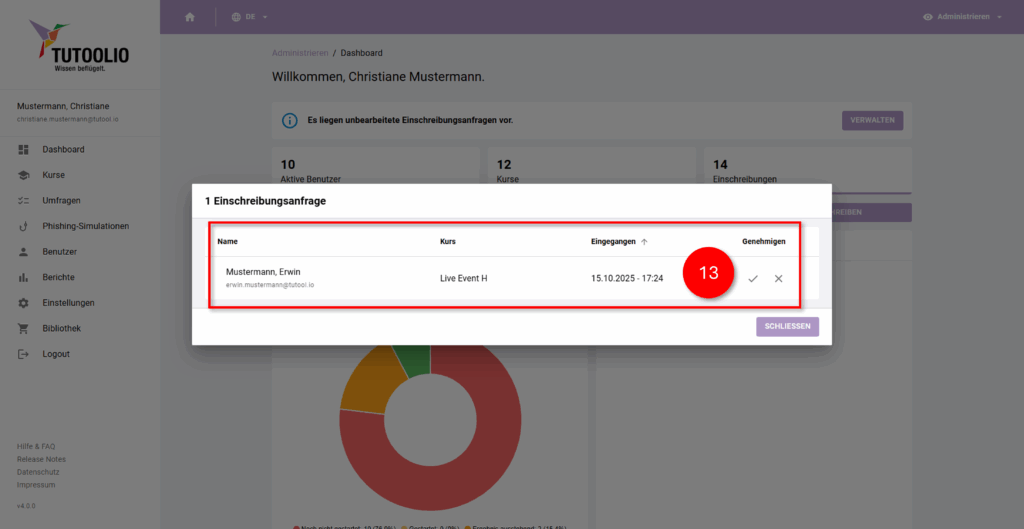Open Phishing-Simulationen in sidebar

click(85, 226)
